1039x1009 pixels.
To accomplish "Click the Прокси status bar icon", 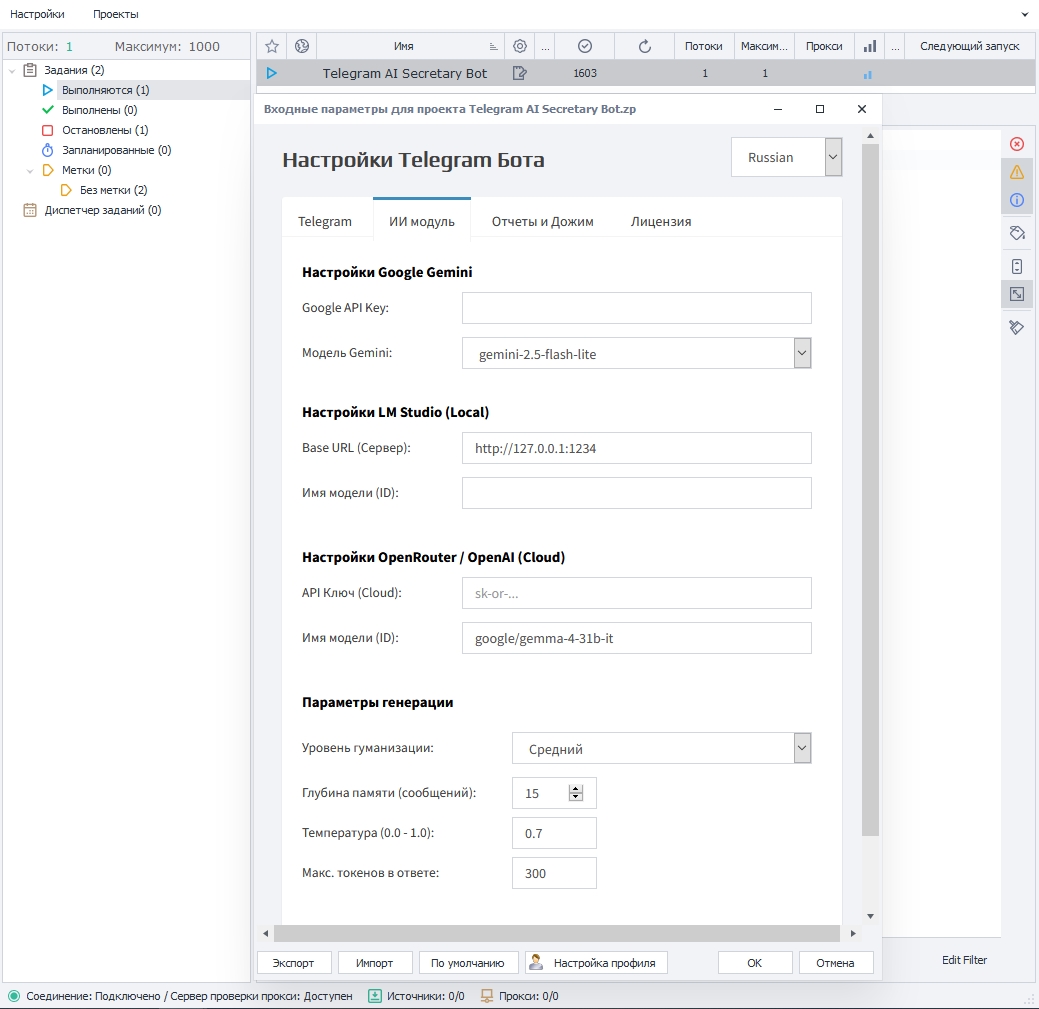I will point(487,996).
